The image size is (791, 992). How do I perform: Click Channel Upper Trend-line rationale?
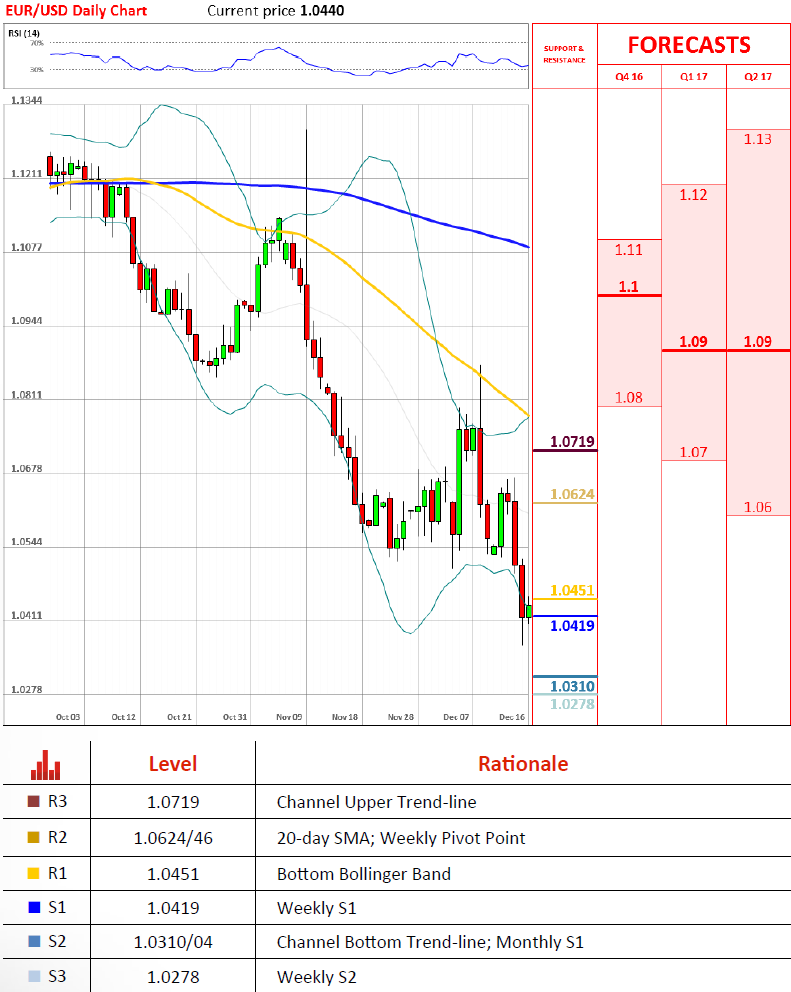(x=377, y=802)
